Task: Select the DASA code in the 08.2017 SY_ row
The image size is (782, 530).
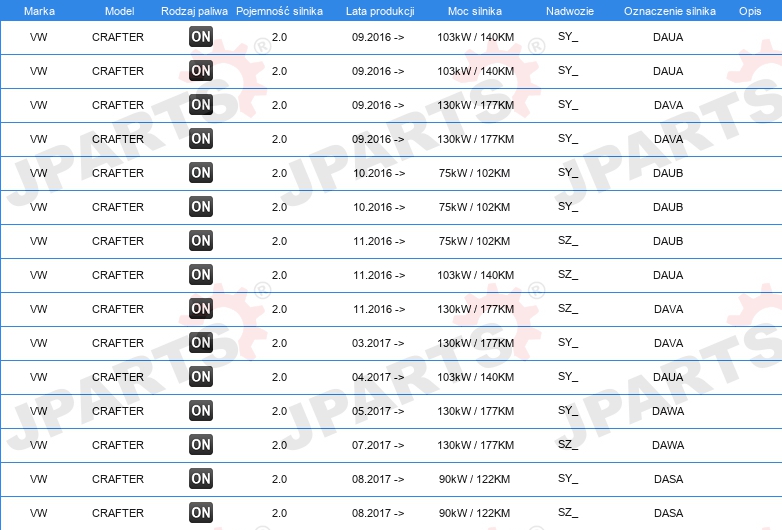Action: click(x=668, y=479)
